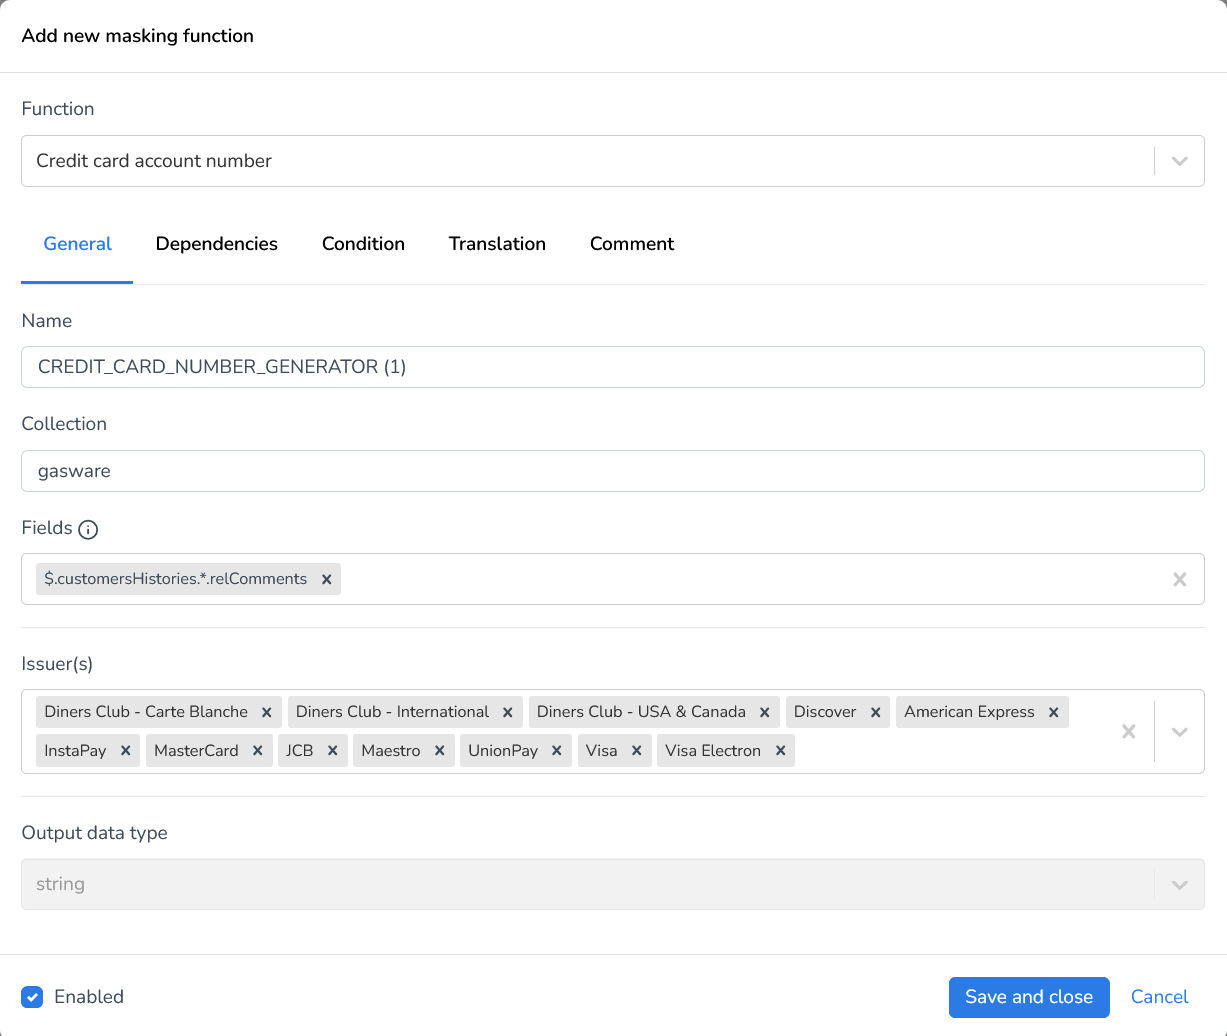Screen dimensions: 1227x1036
Task: Open the Output data type dropdown
Action: (1179, 884)
